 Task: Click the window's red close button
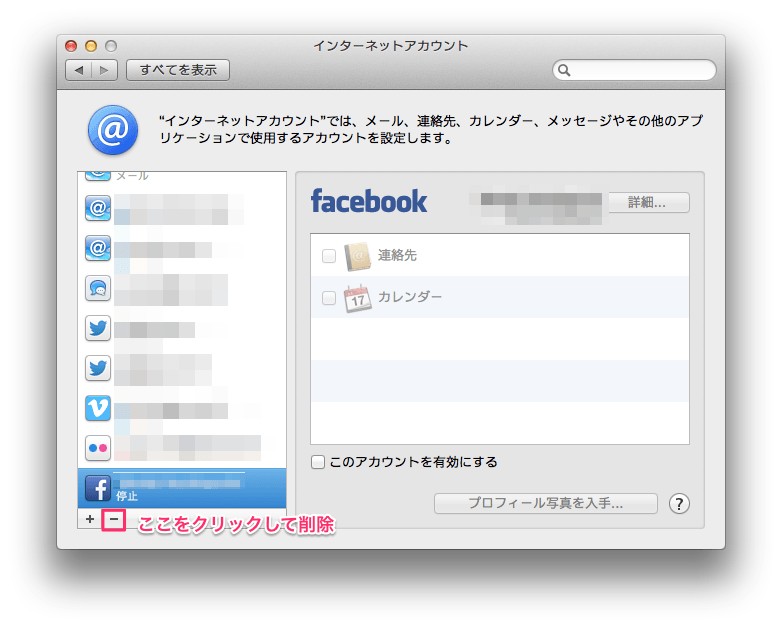click(71, 46)
